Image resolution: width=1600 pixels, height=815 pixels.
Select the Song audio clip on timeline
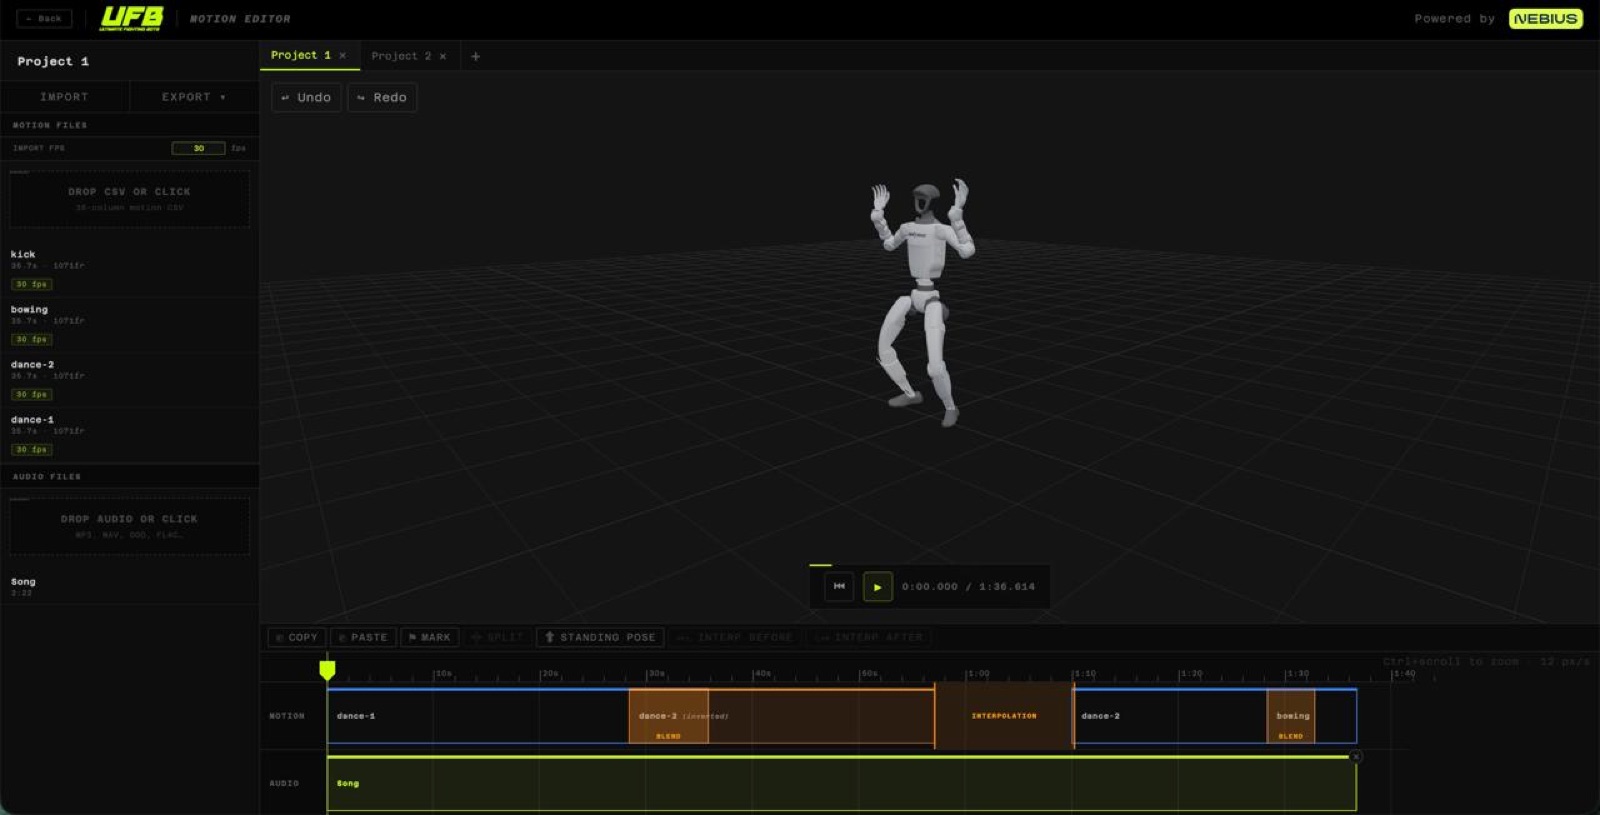(841, 783)
